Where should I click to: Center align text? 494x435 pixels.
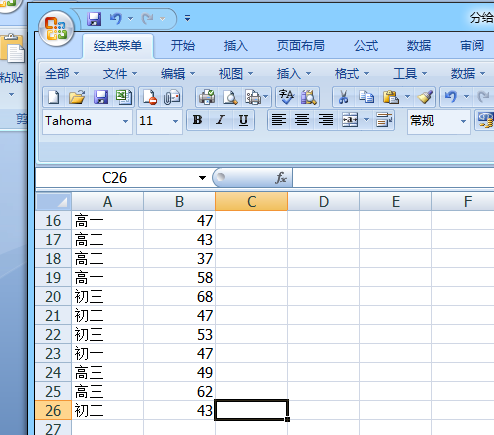coord(302,120)
